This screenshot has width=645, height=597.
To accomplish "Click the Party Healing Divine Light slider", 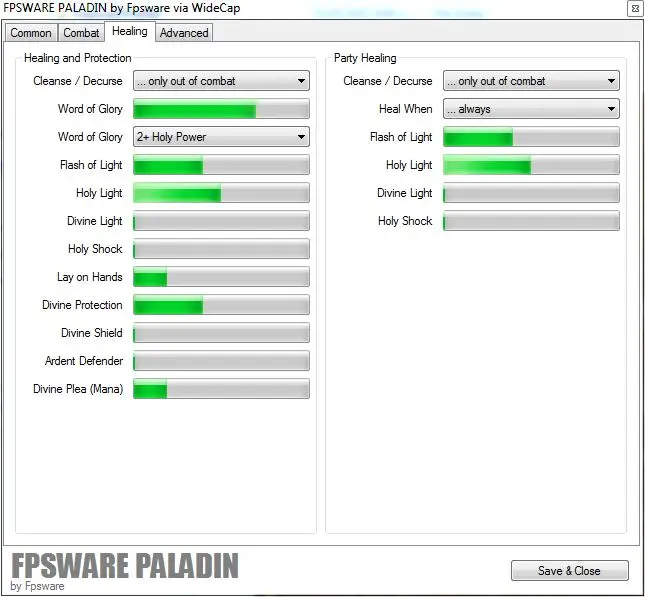I will coord(531,193).
